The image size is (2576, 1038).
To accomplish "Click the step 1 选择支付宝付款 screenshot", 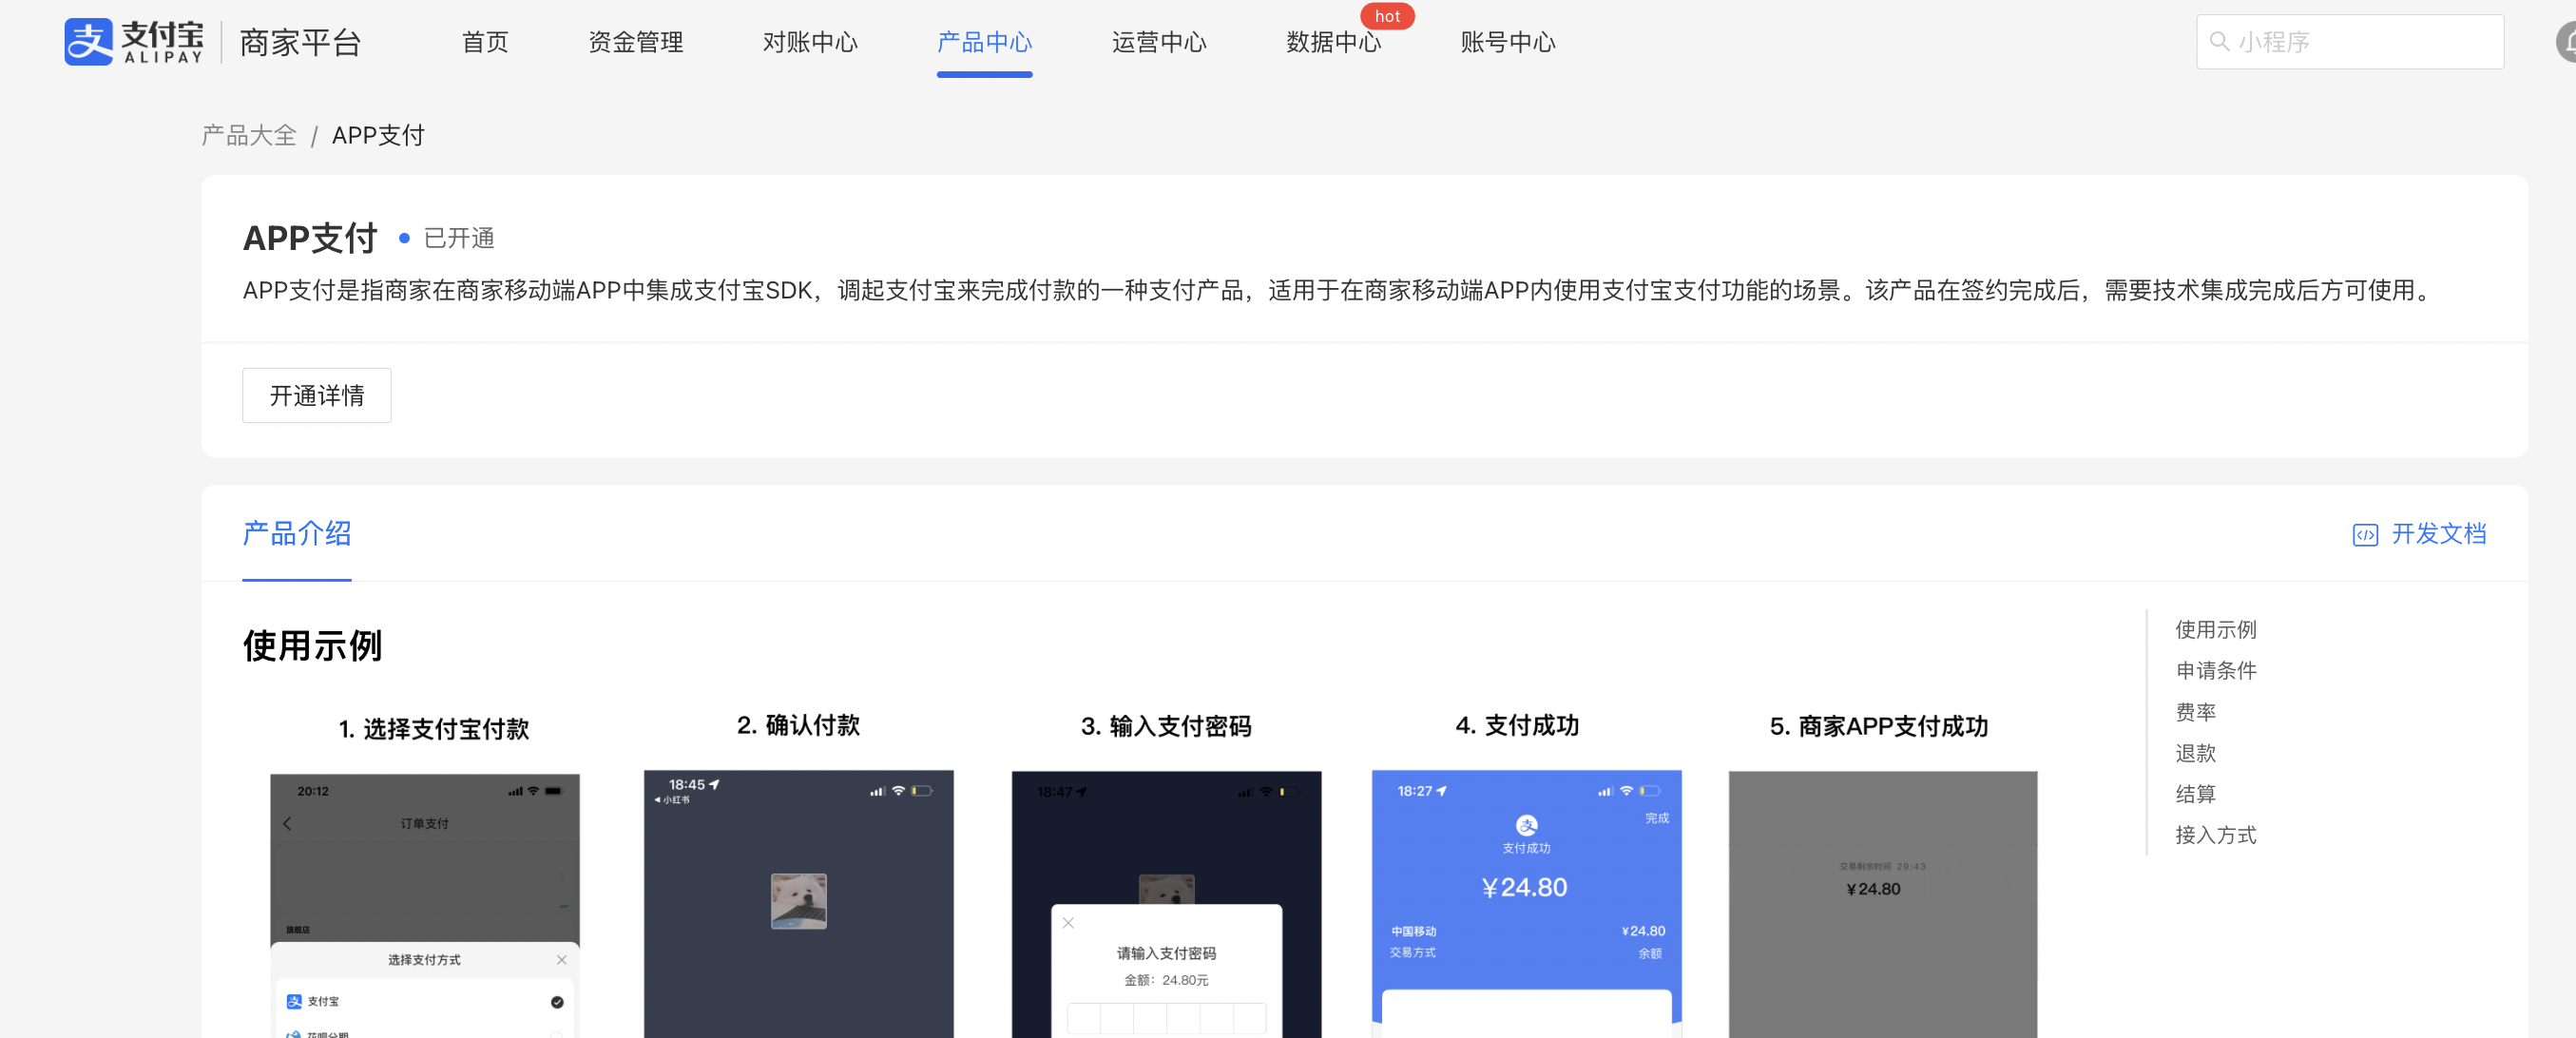I will tap(425, 905).
